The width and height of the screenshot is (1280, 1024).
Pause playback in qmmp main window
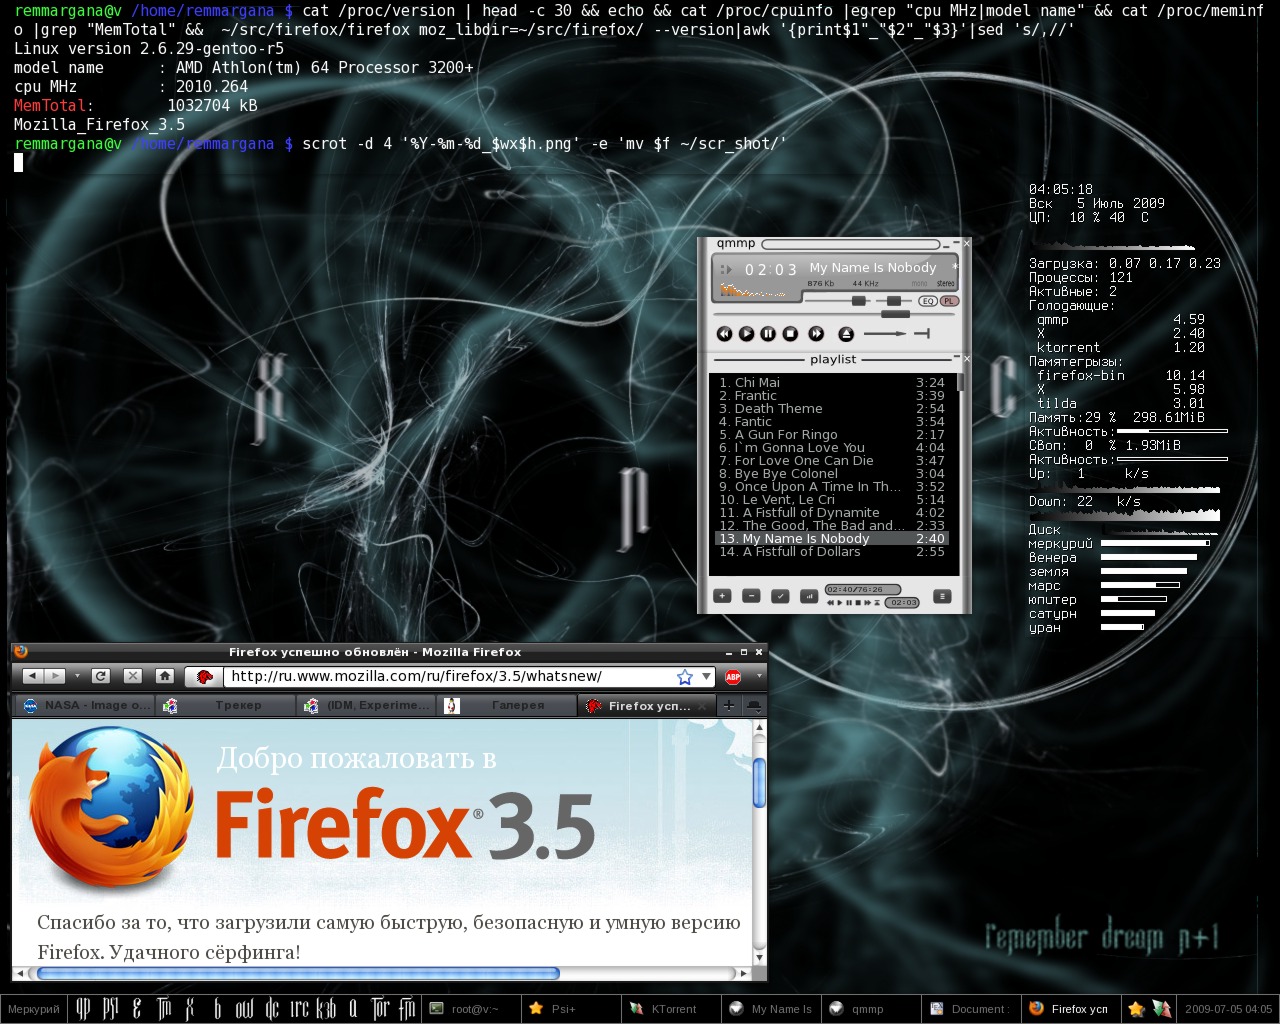tap(768, 334)
